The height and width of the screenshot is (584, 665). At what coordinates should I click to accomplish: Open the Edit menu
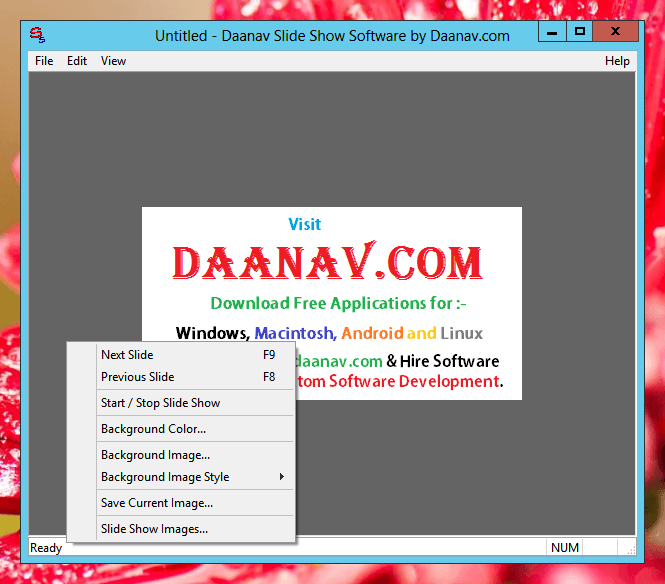[77, 61]
